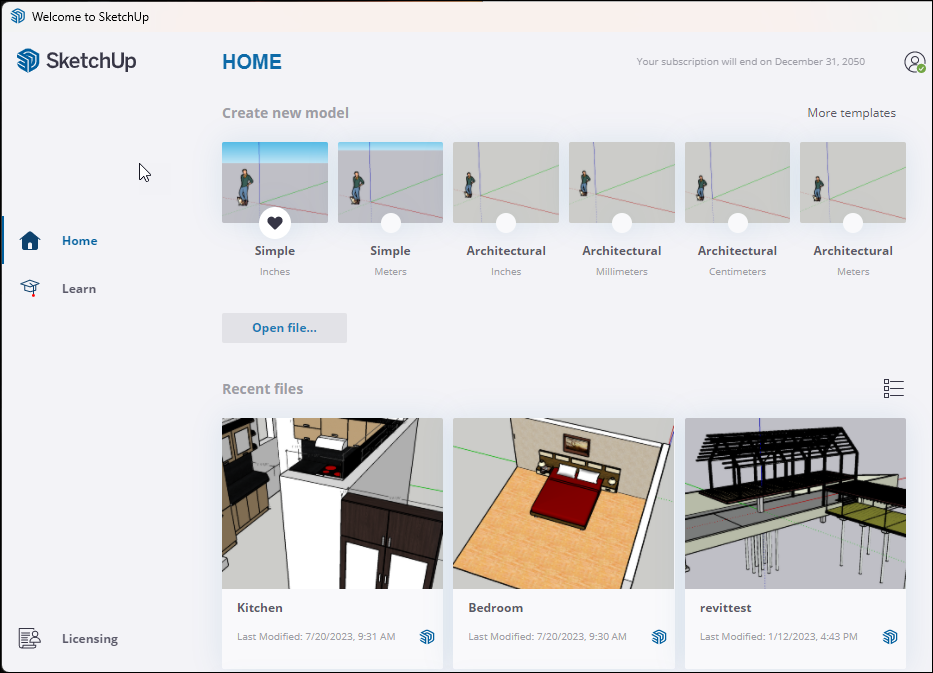Open the Kitchen recent file preview
Image resolution: width=933 pixels, height=673 pixels.
pyautogui.click(x=333, y=503)
